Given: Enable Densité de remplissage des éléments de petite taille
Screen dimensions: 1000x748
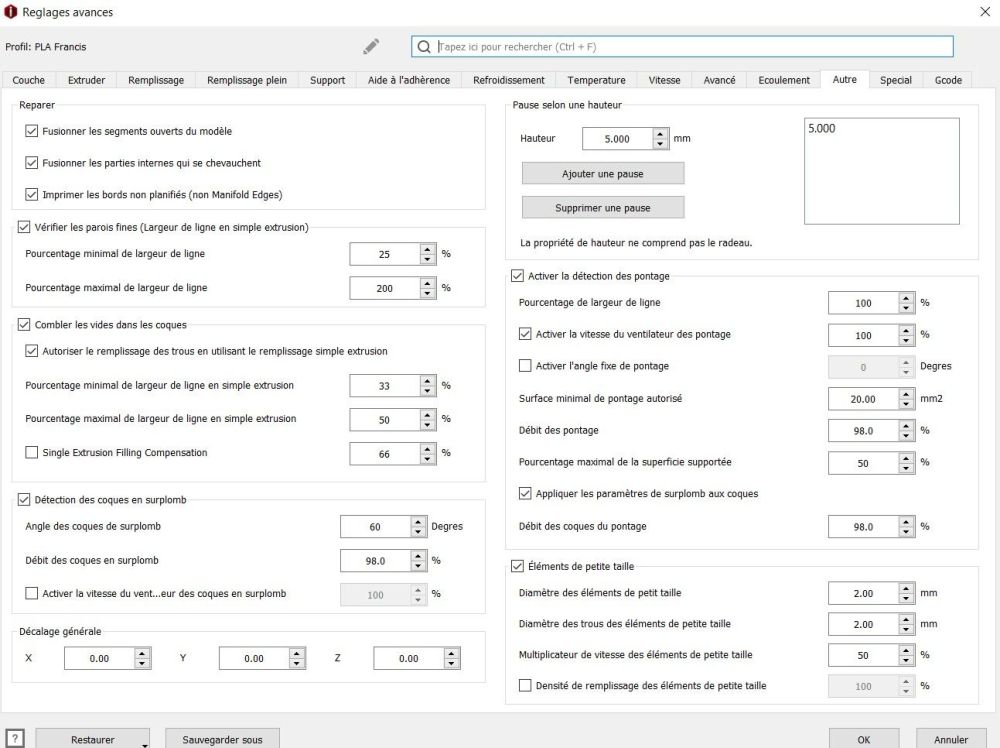Looking at the screenshot, I should click(x=525, y=686).
